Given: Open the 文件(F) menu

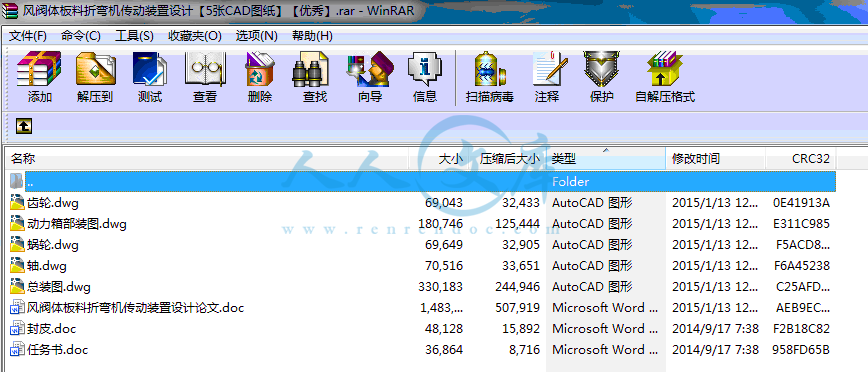Looking at the screenshot, I should click(28, 36).
